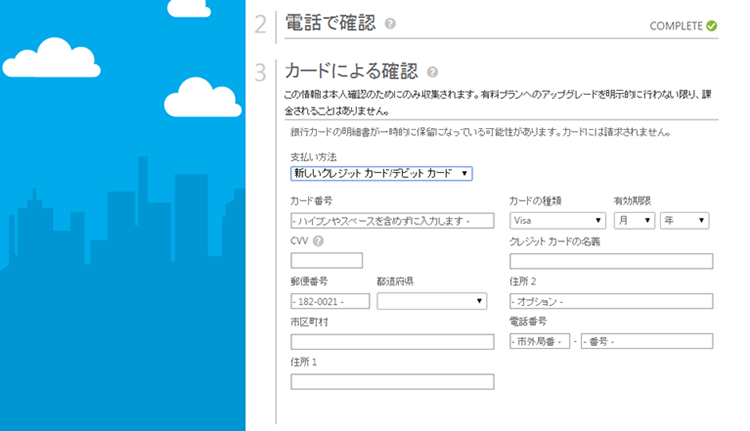Click the 番号 phone number field

point(646,342)
